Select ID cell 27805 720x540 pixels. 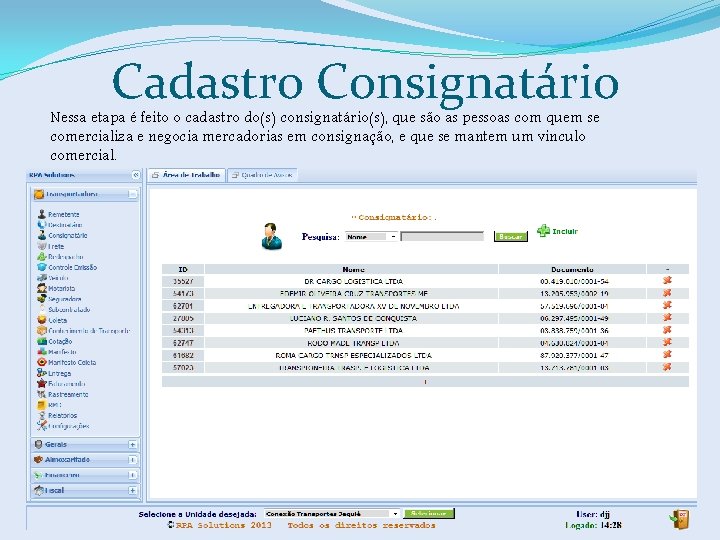pos(183,318)
